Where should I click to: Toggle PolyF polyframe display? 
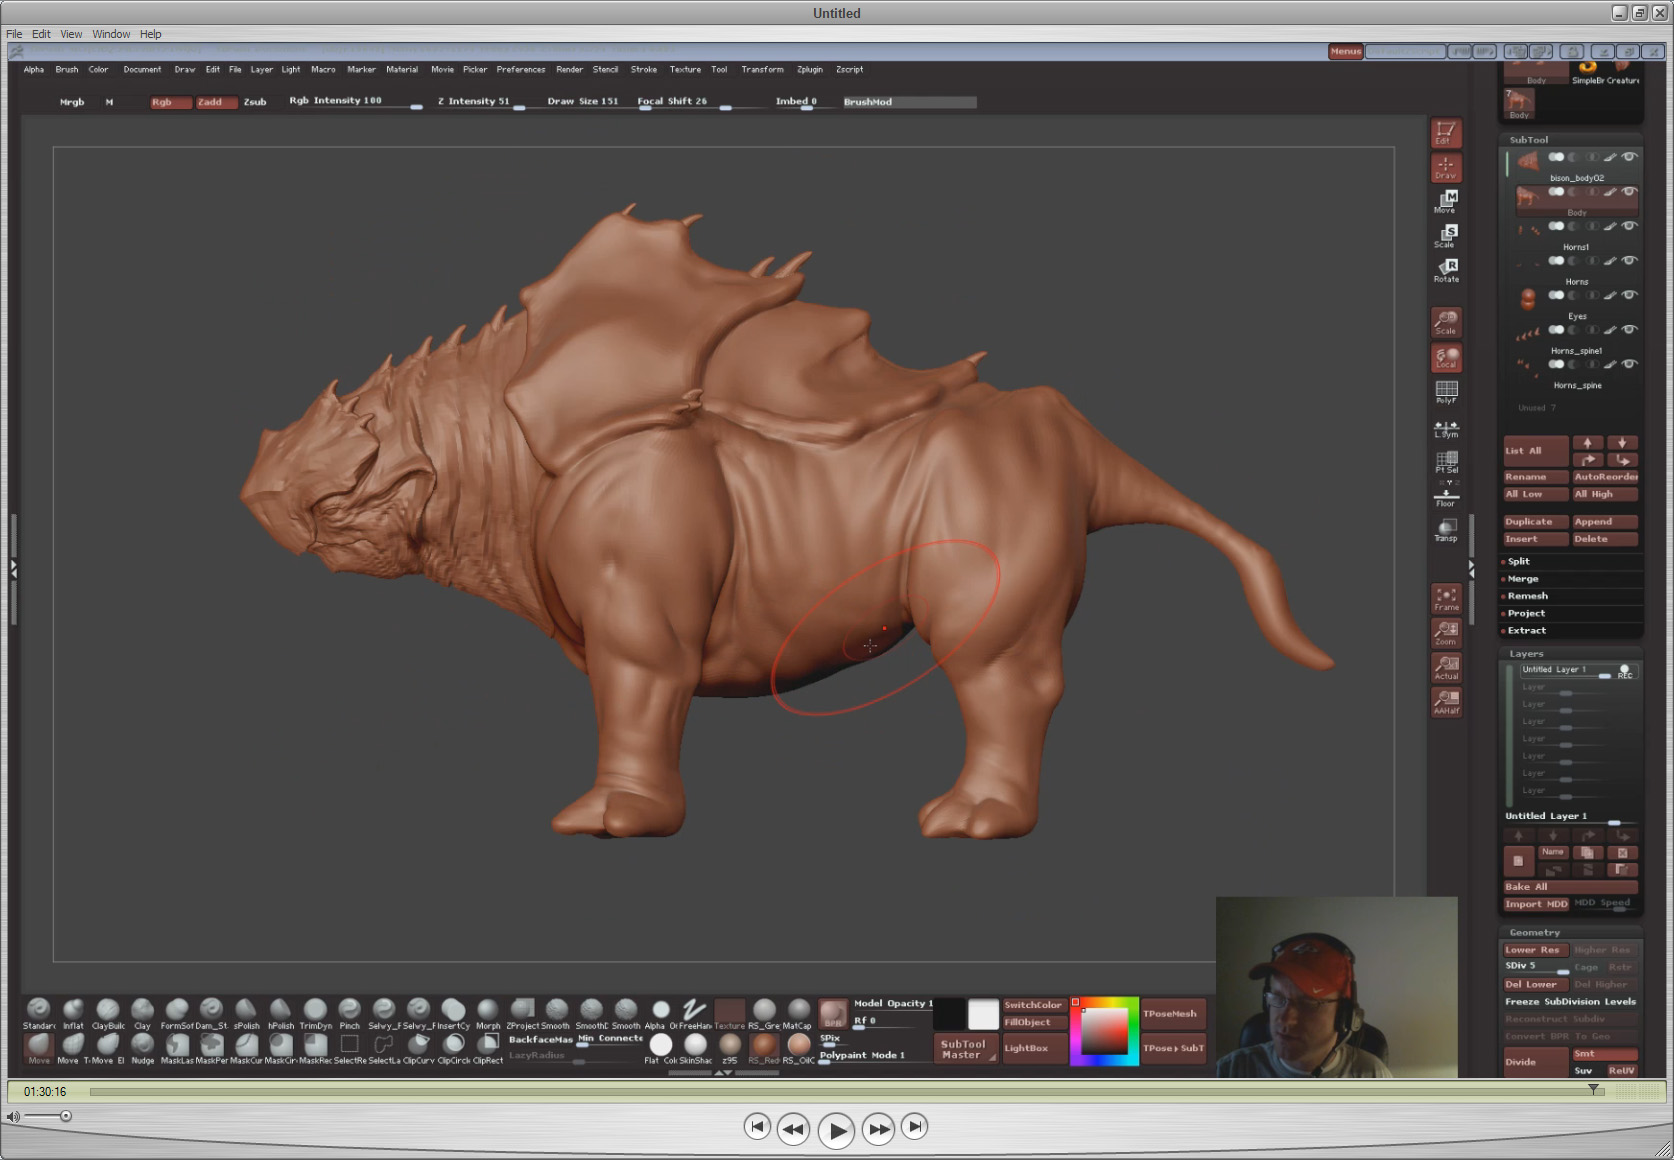click(x=1446, y=392)
